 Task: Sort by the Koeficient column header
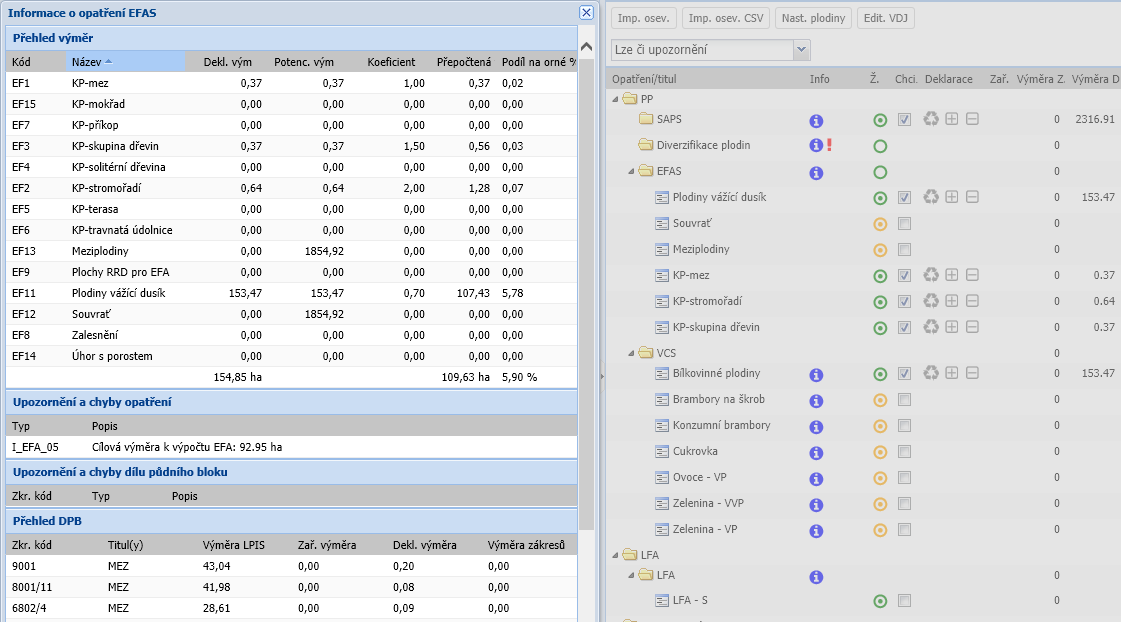click(391, 61)
